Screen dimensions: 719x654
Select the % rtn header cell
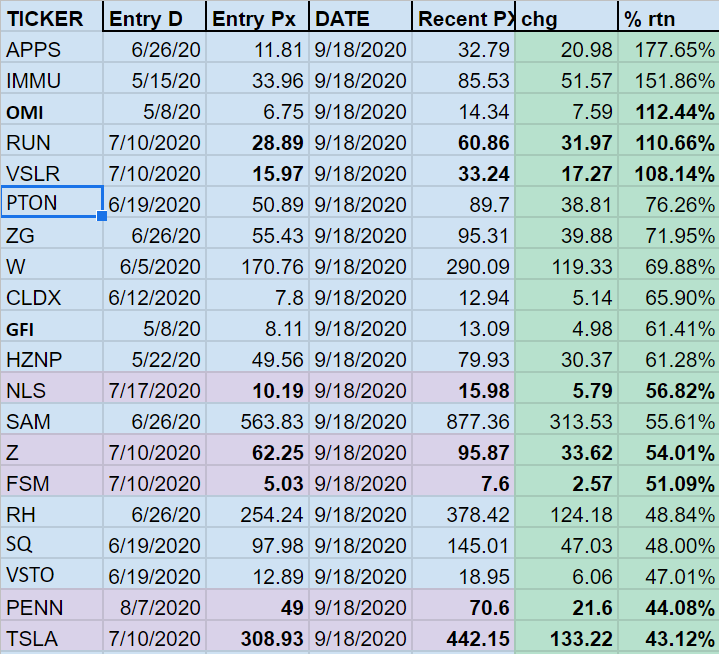669,17
